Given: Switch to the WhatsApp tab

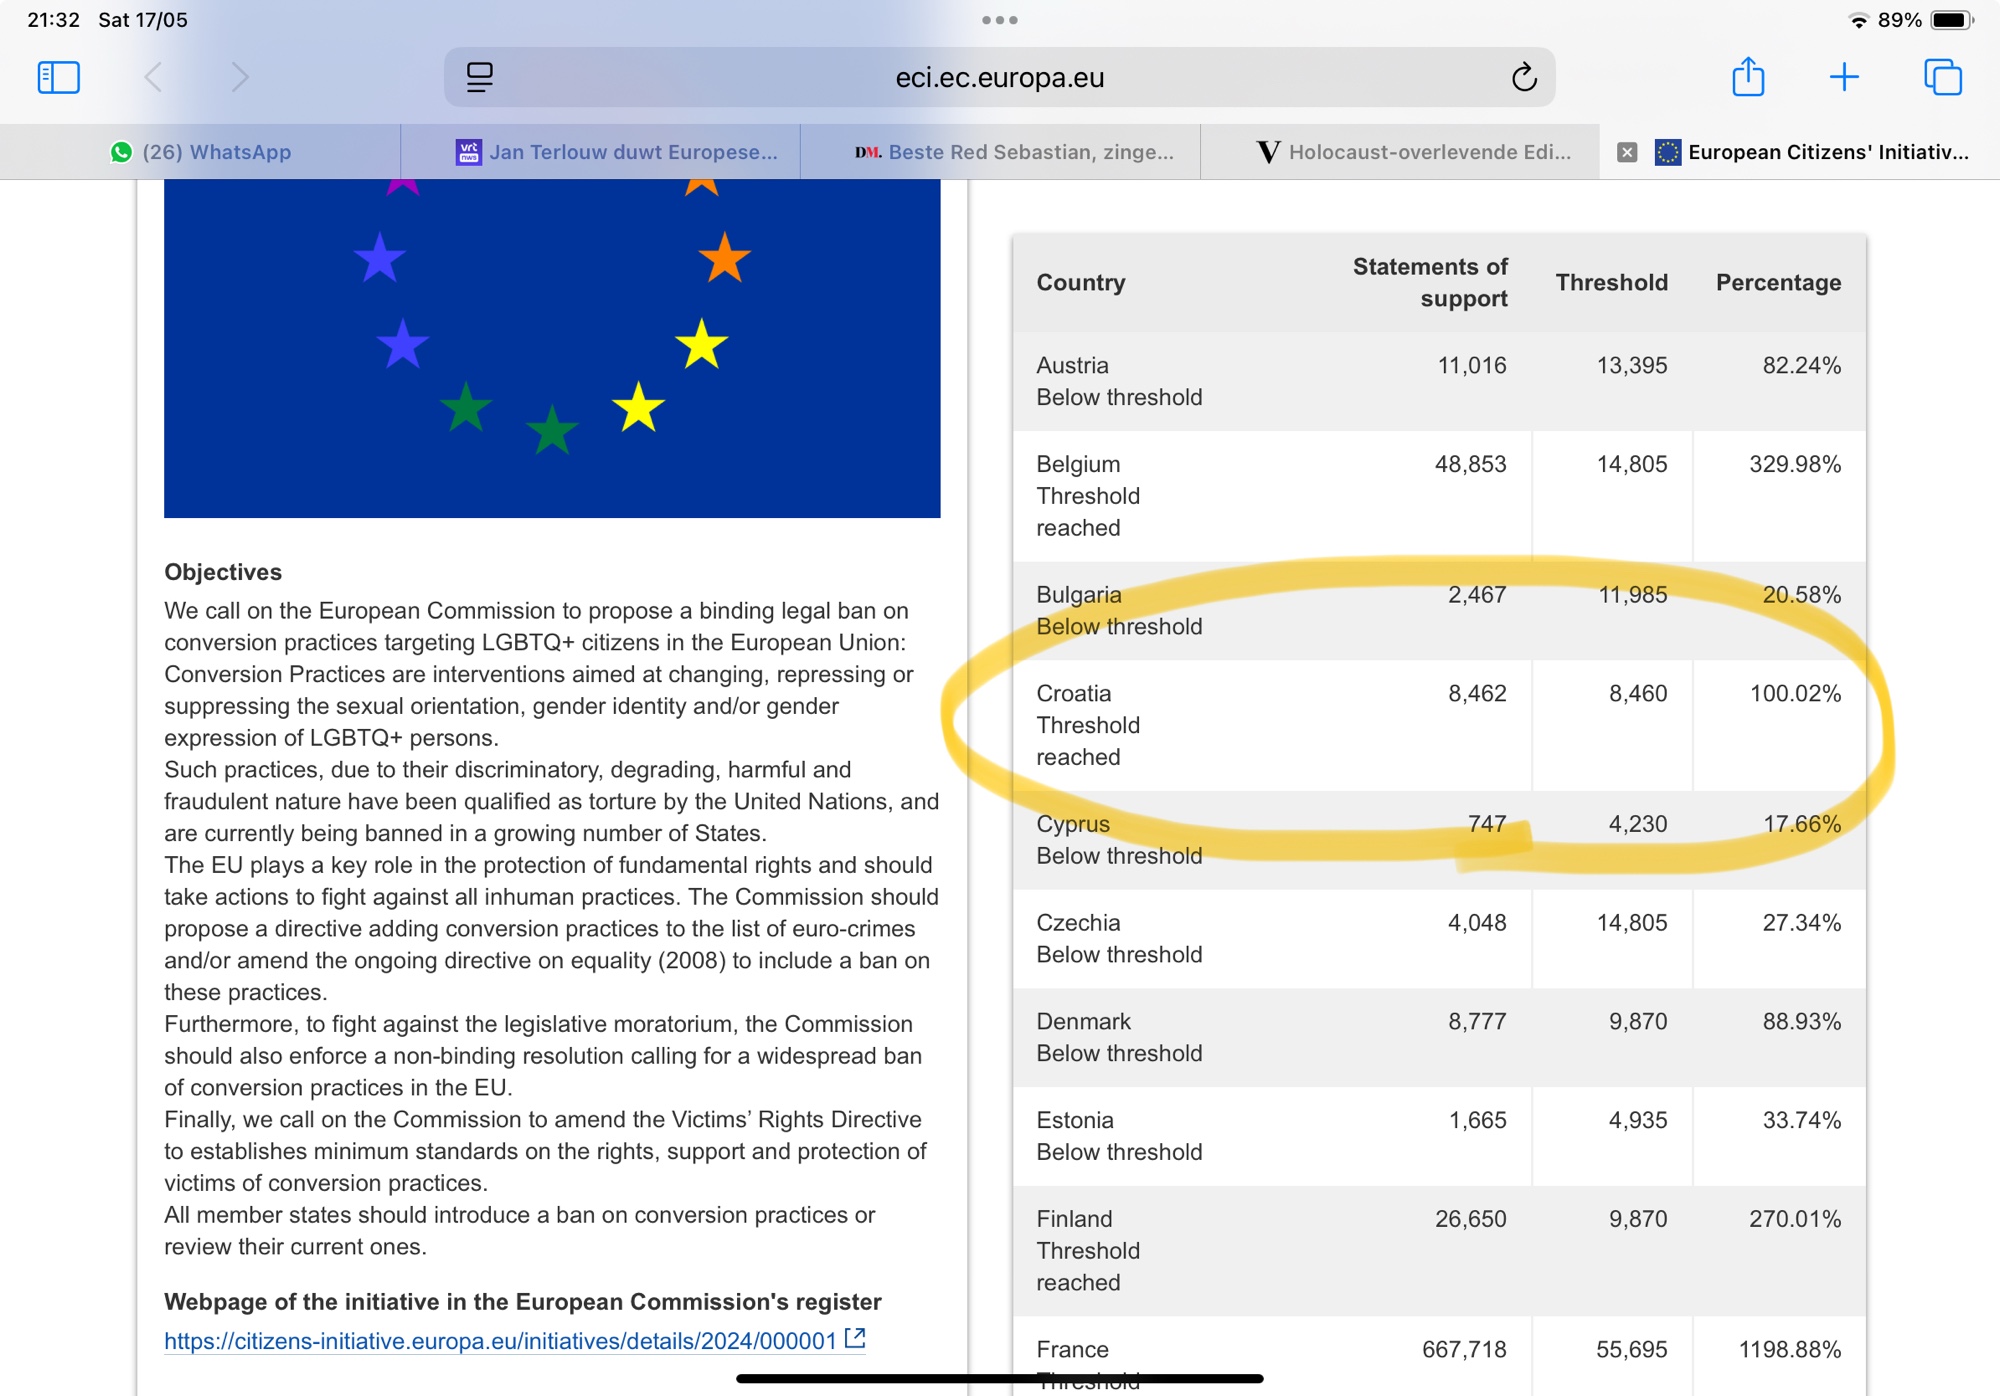Looking at the screenshot, I should 200,152.
